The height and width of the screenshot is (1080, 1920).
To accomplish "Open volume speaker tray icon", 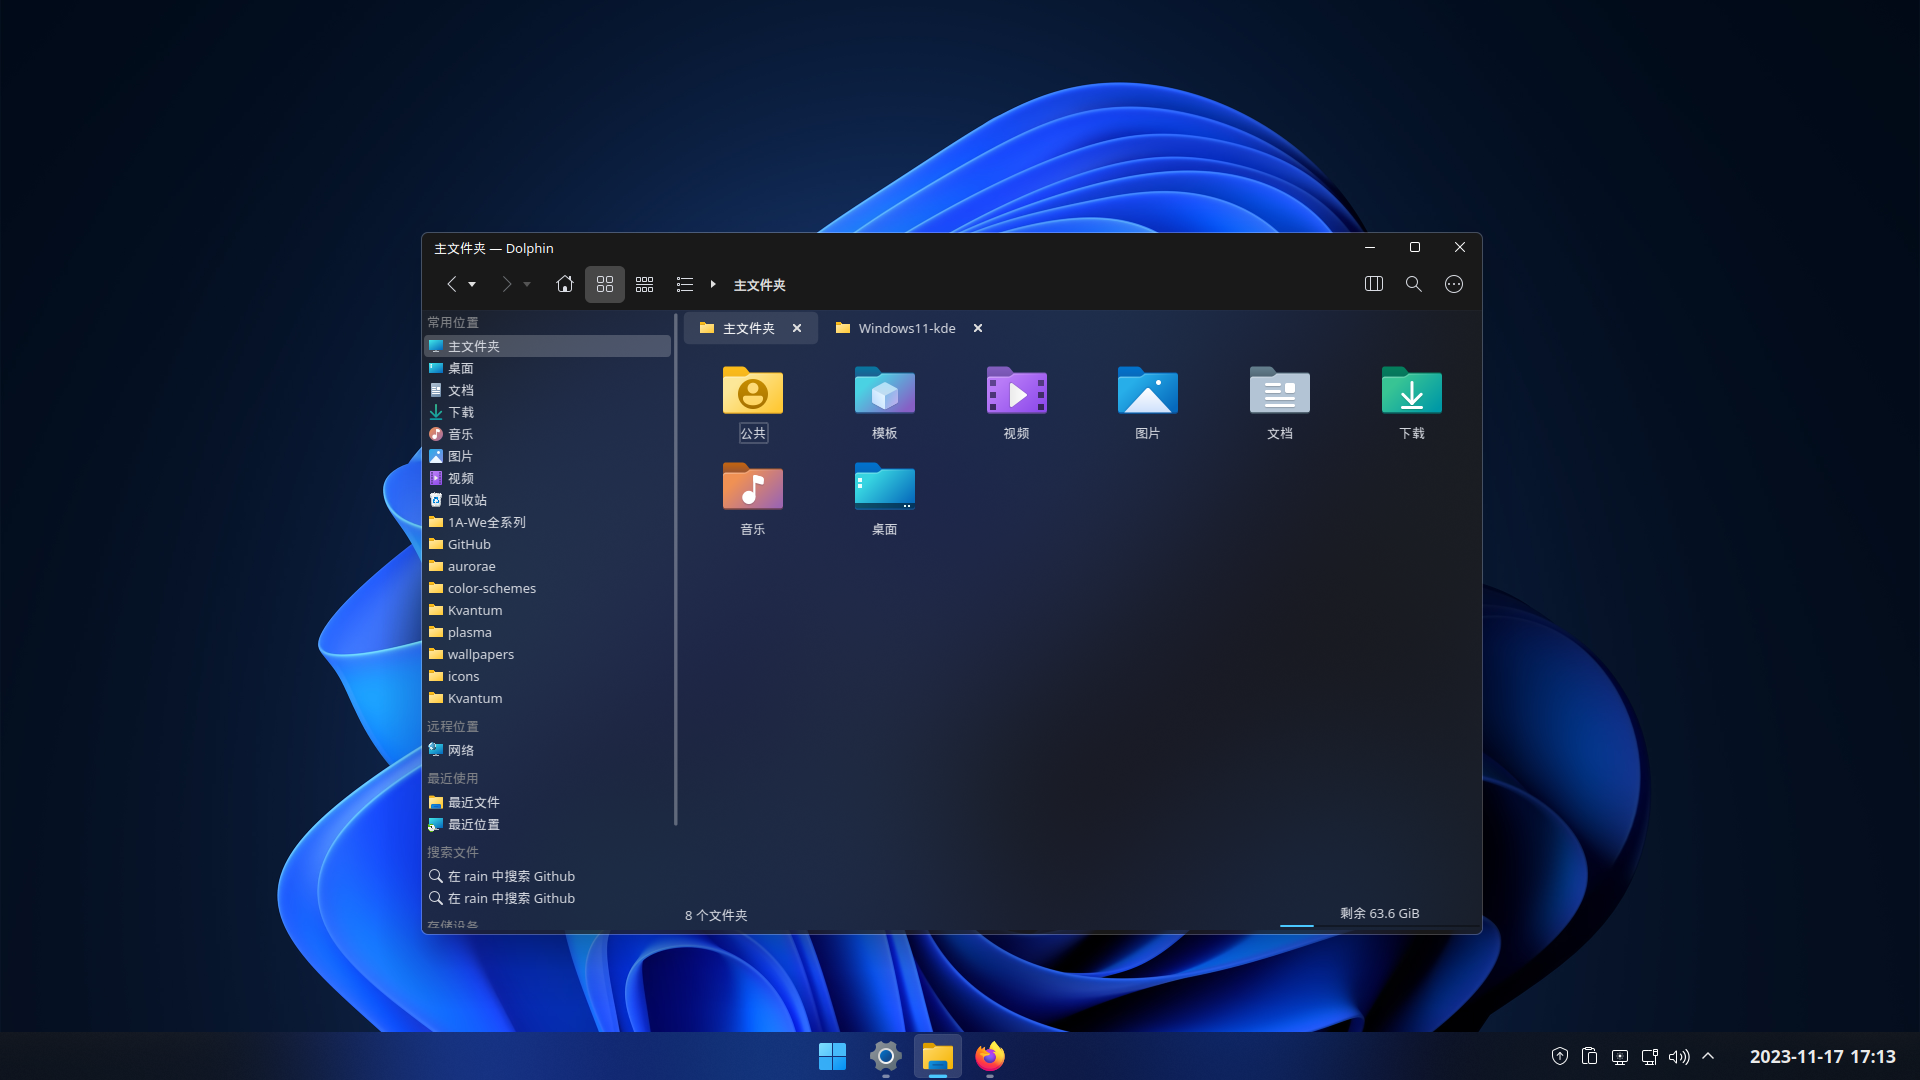I will click(1679, 1056).
